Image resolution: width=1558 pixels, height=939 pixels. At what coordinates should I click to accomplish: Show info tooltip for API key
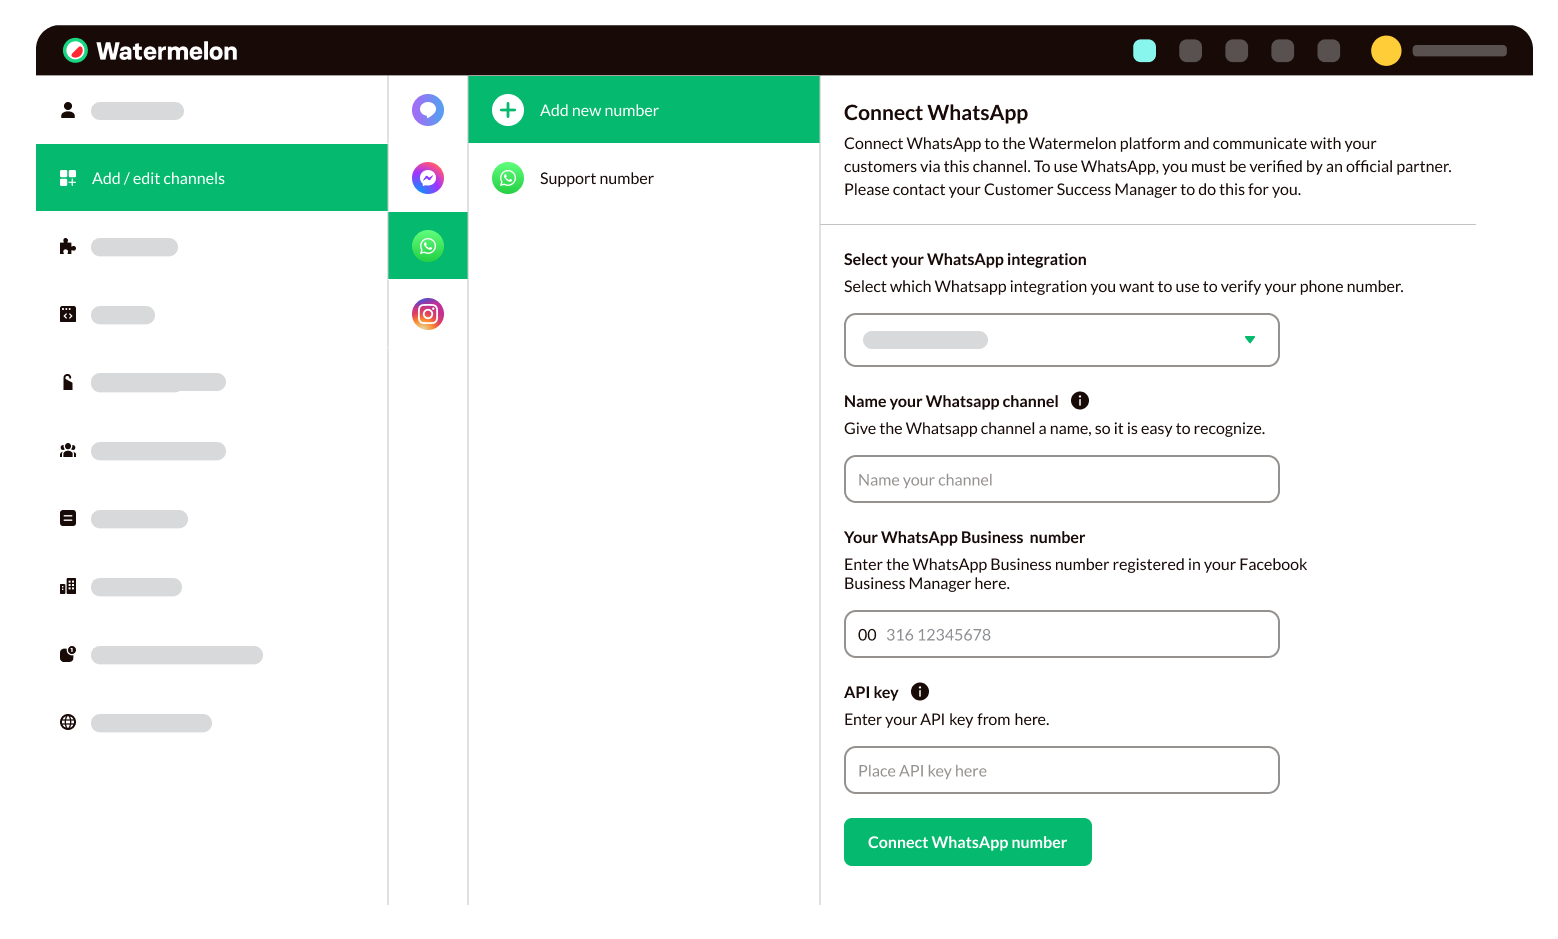tap(920, 691)
